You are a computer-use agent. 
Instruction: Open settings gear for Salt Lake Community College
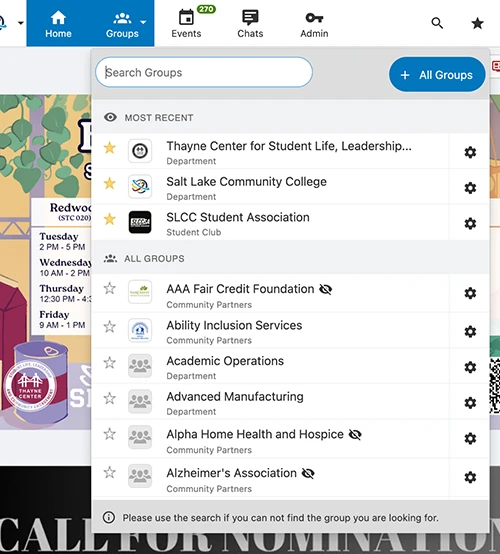click(x=470, y=188)
